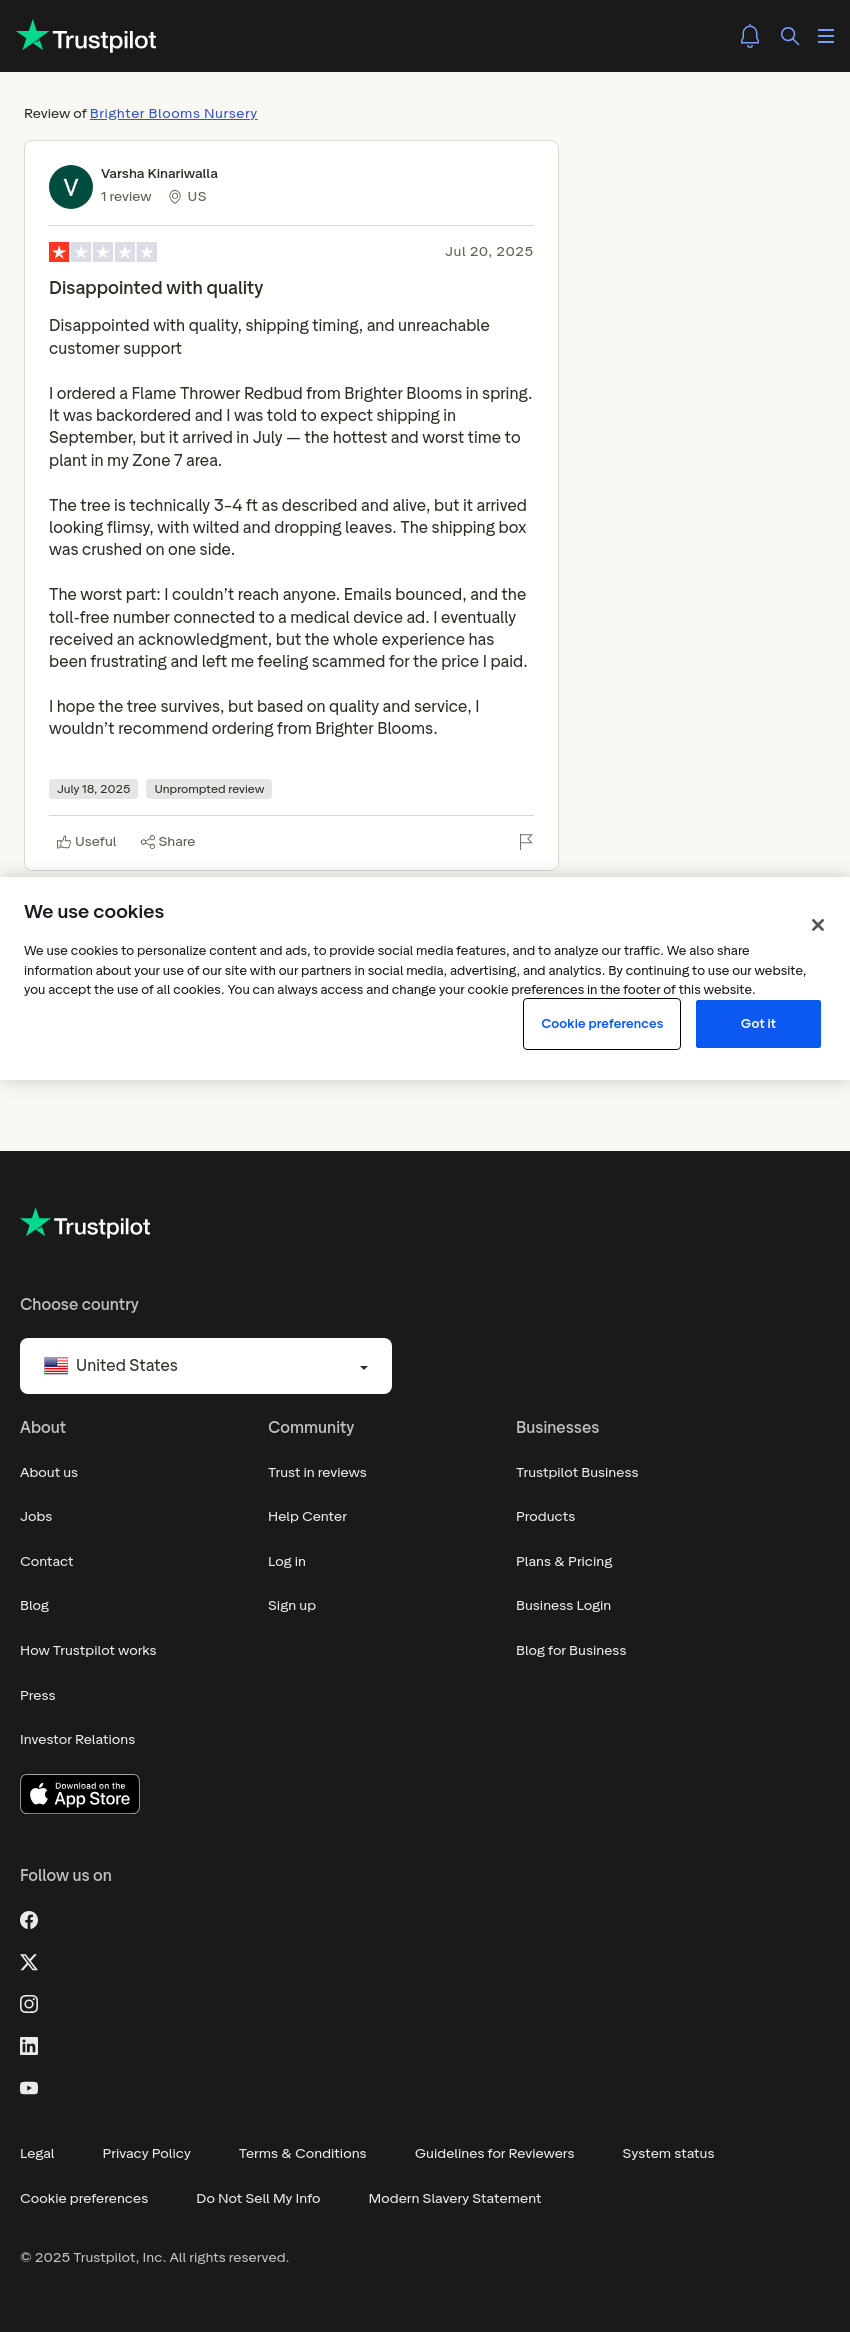Click the Unprompted review tag
850x2332 pixels.
click(209, 789)
